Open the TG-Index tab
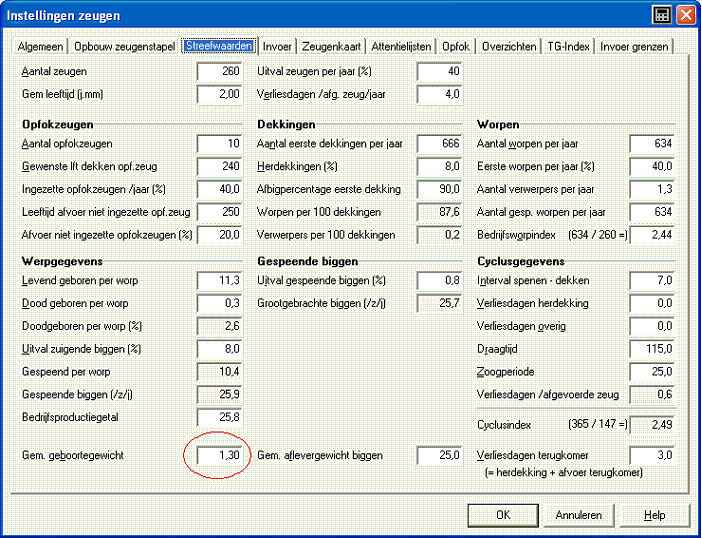The height and width of the screenshot is (538, 702). (568, 47)
